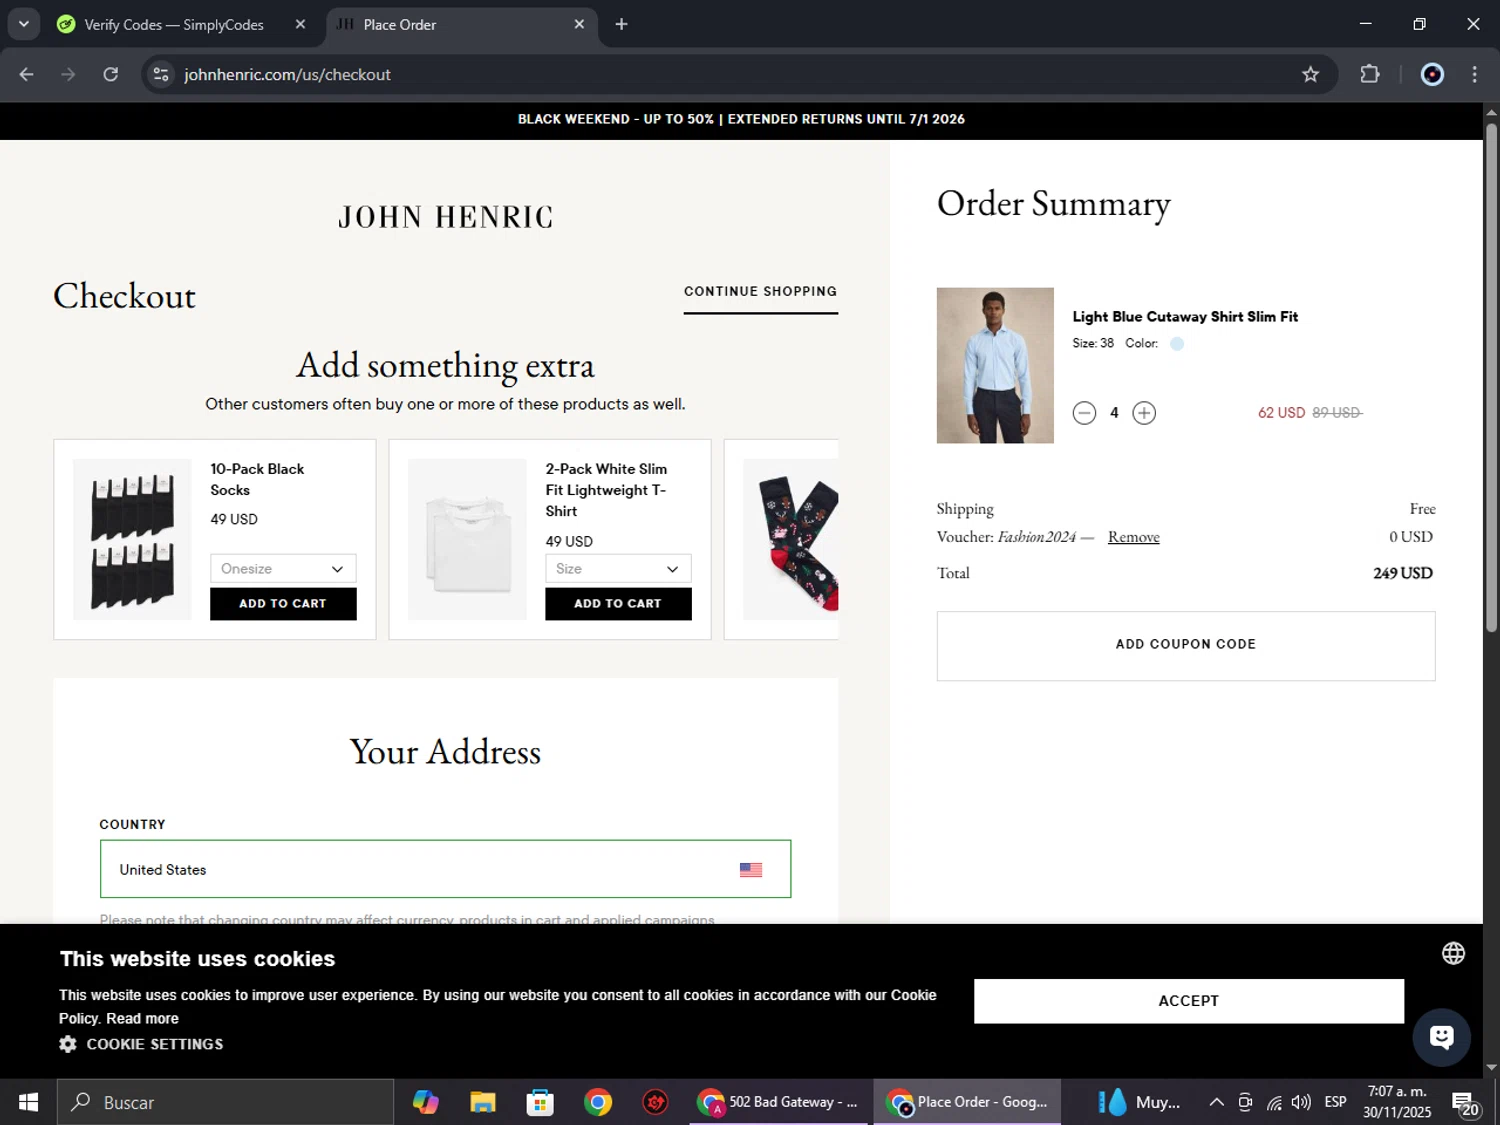This screenshot has height=1125, width=1500.
Task: Click the John Henric logo
Action: [445, 217]
